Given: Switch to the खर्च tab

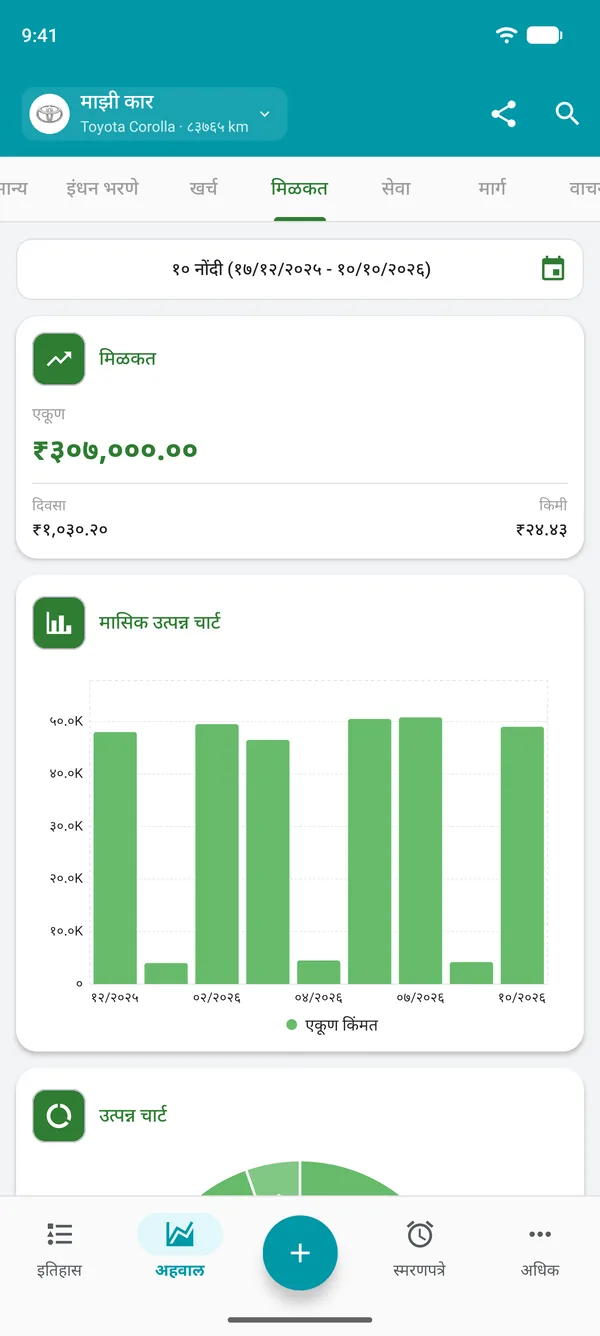Looking at the screenshot, I should [x=204, y=188].
